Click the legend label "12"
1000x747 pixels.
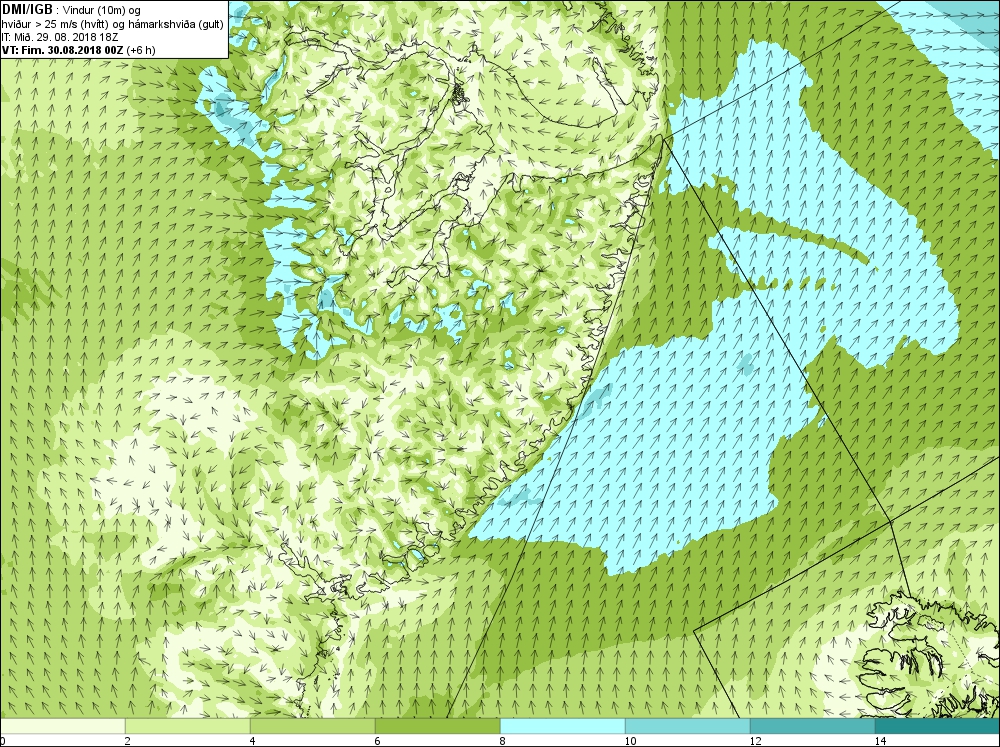755,741
